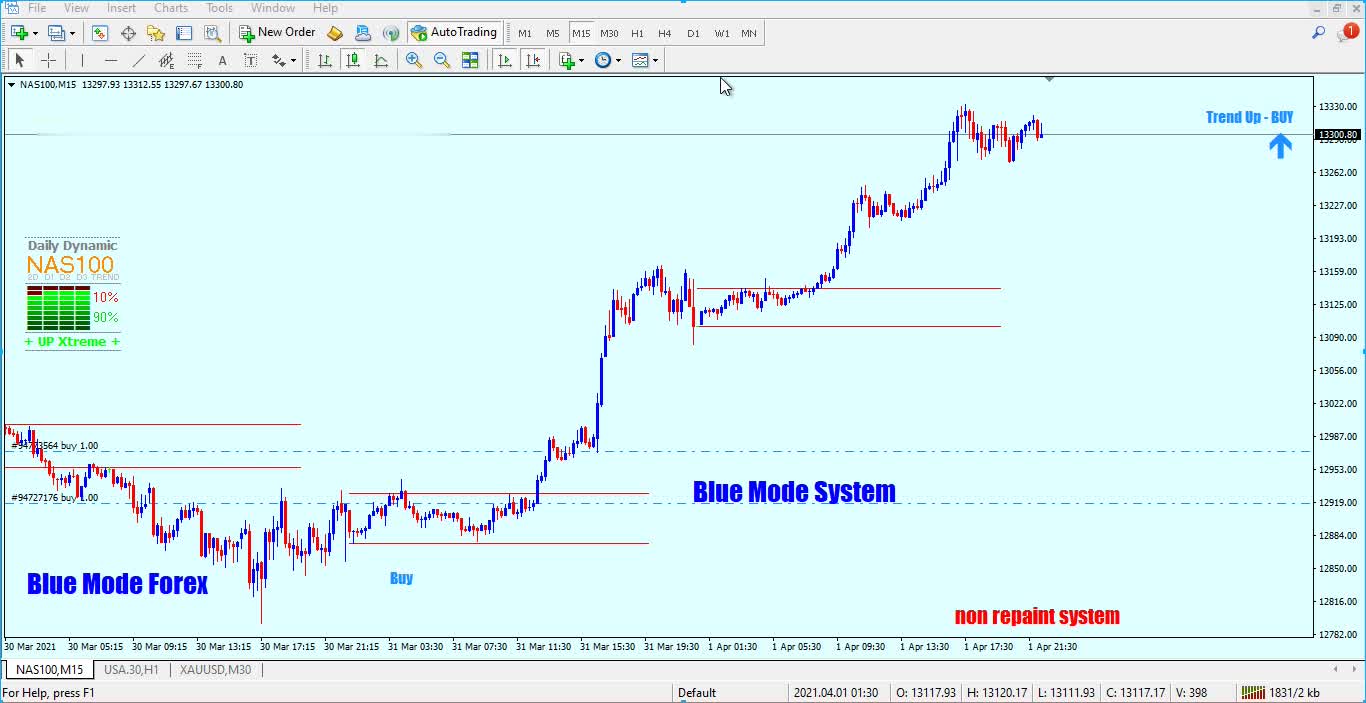
Task: Select the NAS100,M15 chart tab
Action: (50, 670)
